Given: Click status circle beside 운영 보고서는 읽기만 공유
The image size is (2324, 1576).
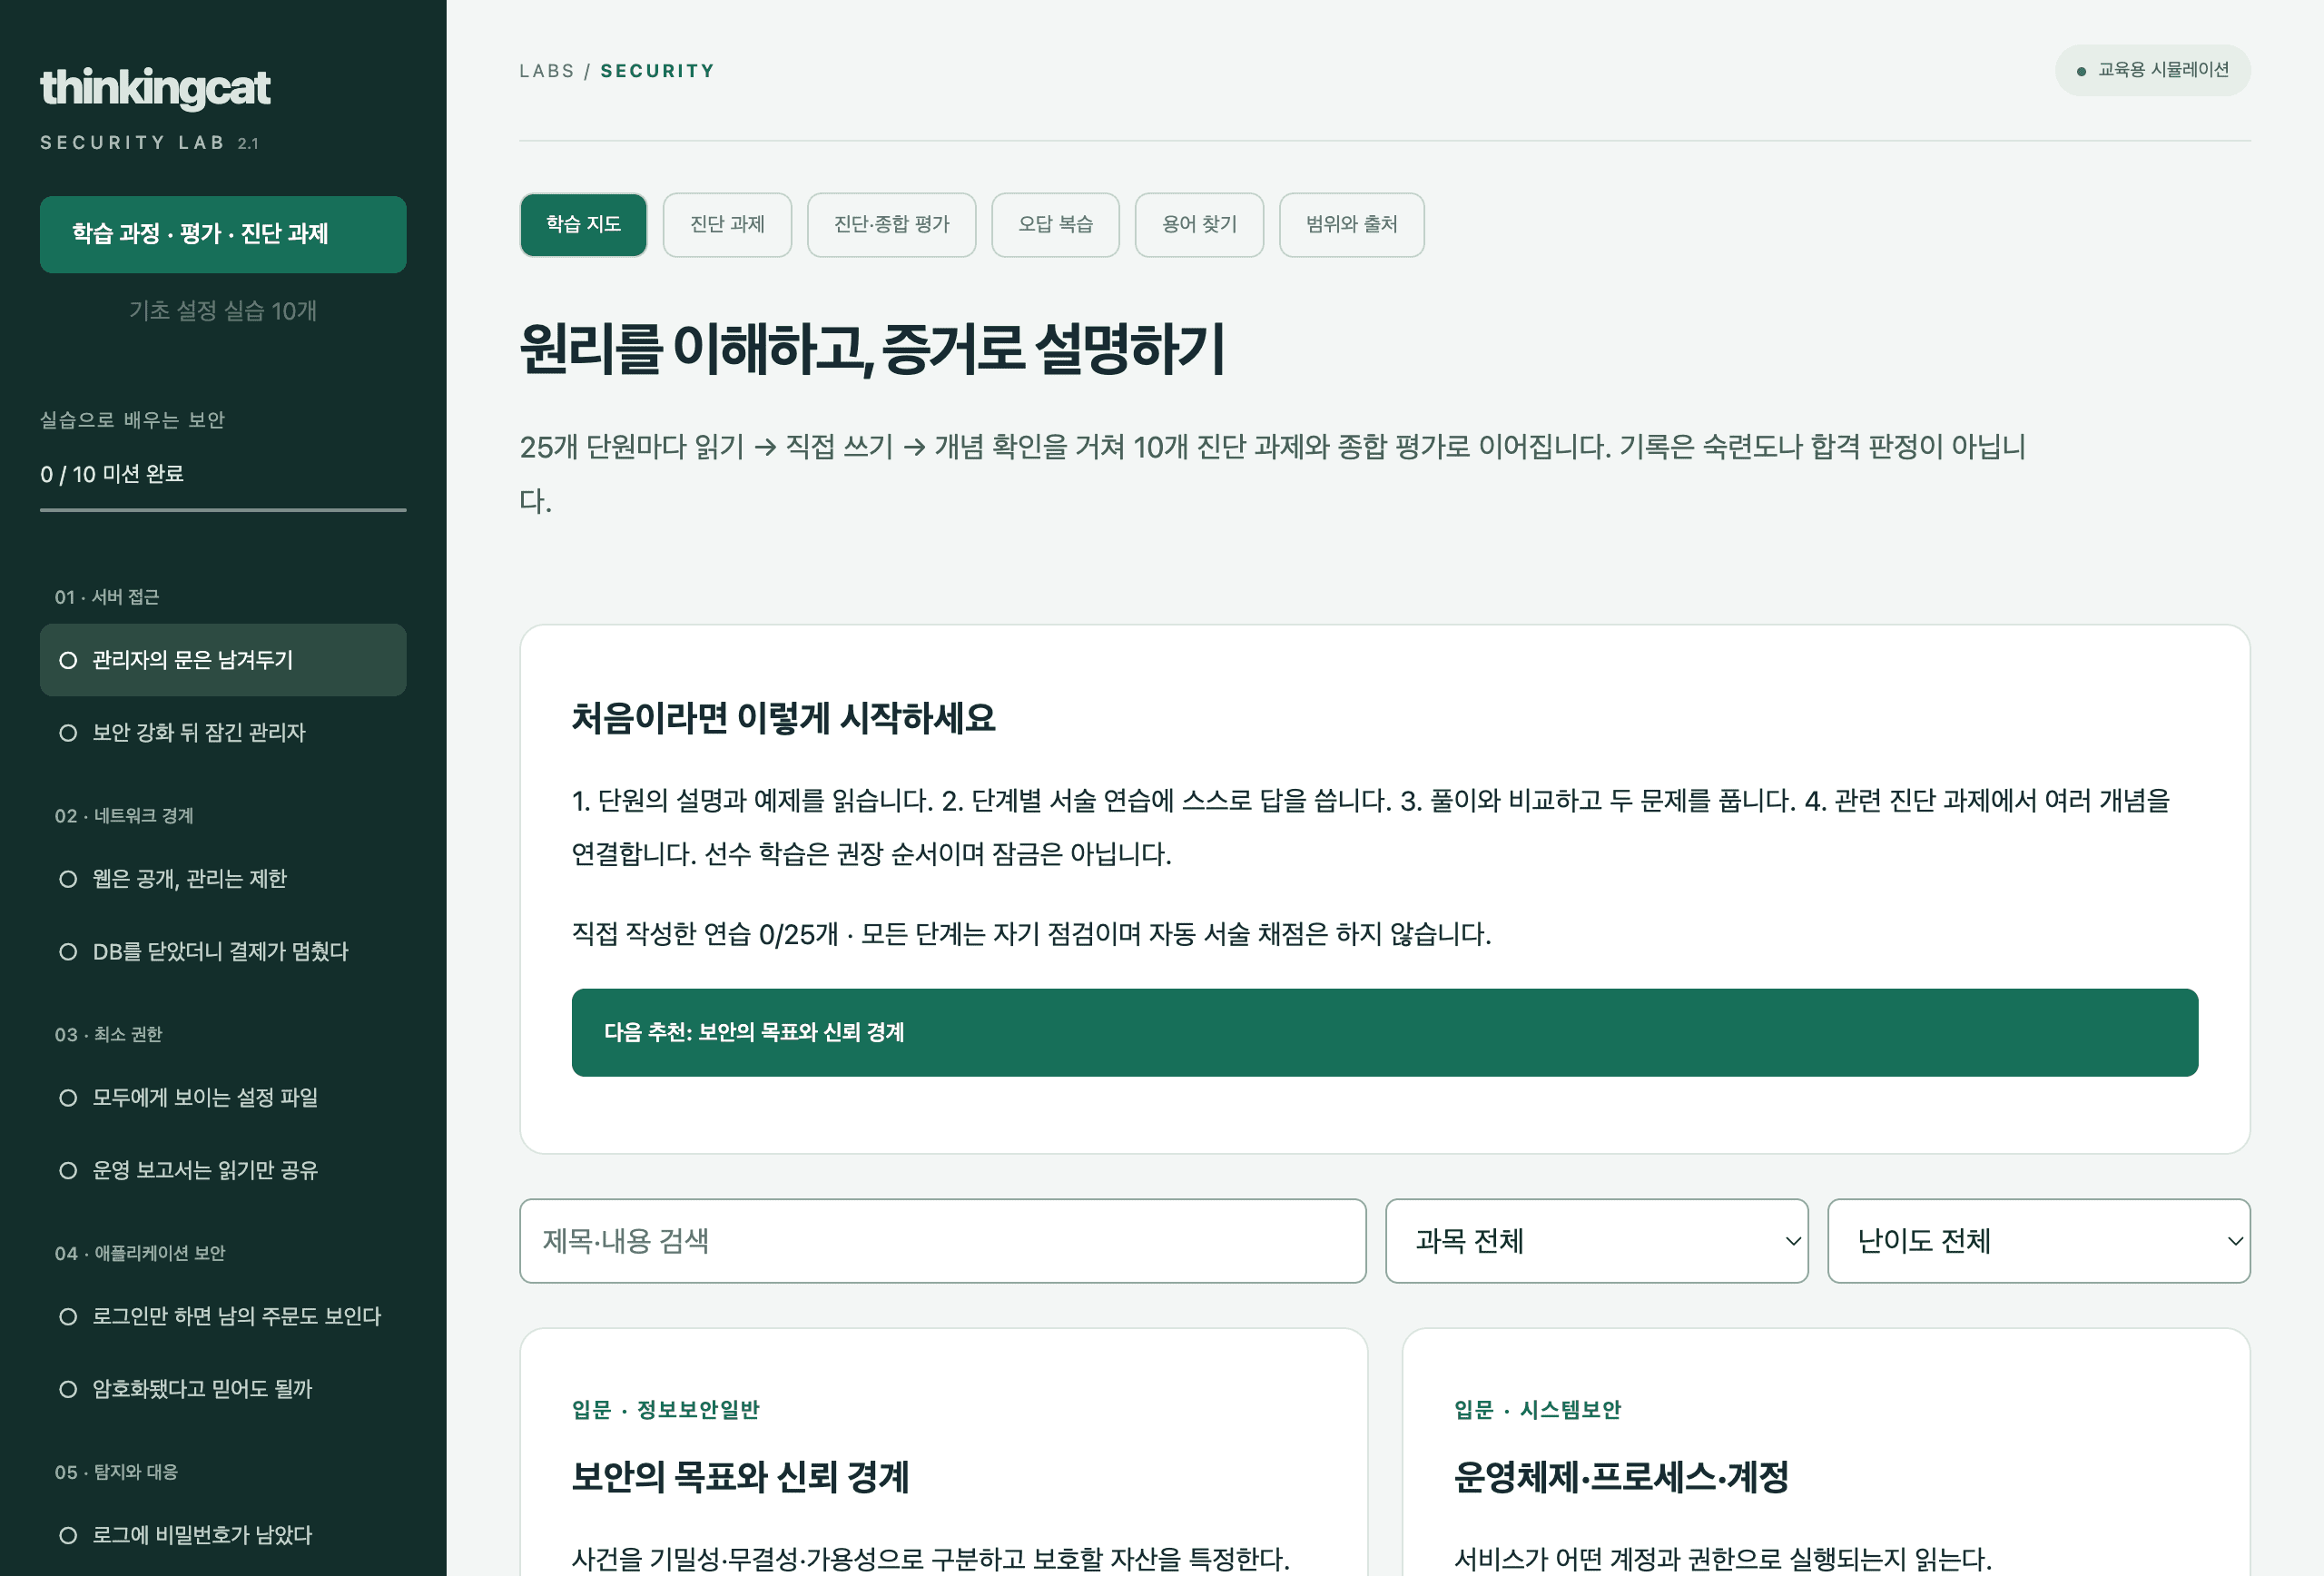Looking at the screenshot, I should 68,1170.
